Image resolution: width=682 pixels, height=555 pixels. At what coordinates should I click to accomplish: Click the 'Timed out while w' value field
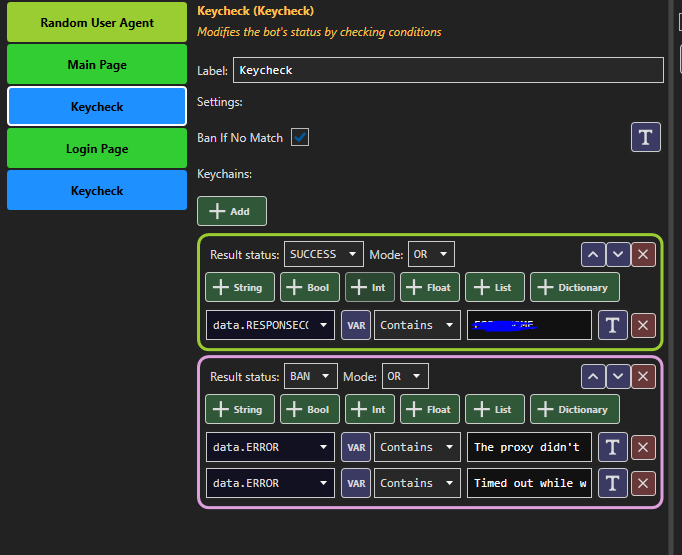529,483
